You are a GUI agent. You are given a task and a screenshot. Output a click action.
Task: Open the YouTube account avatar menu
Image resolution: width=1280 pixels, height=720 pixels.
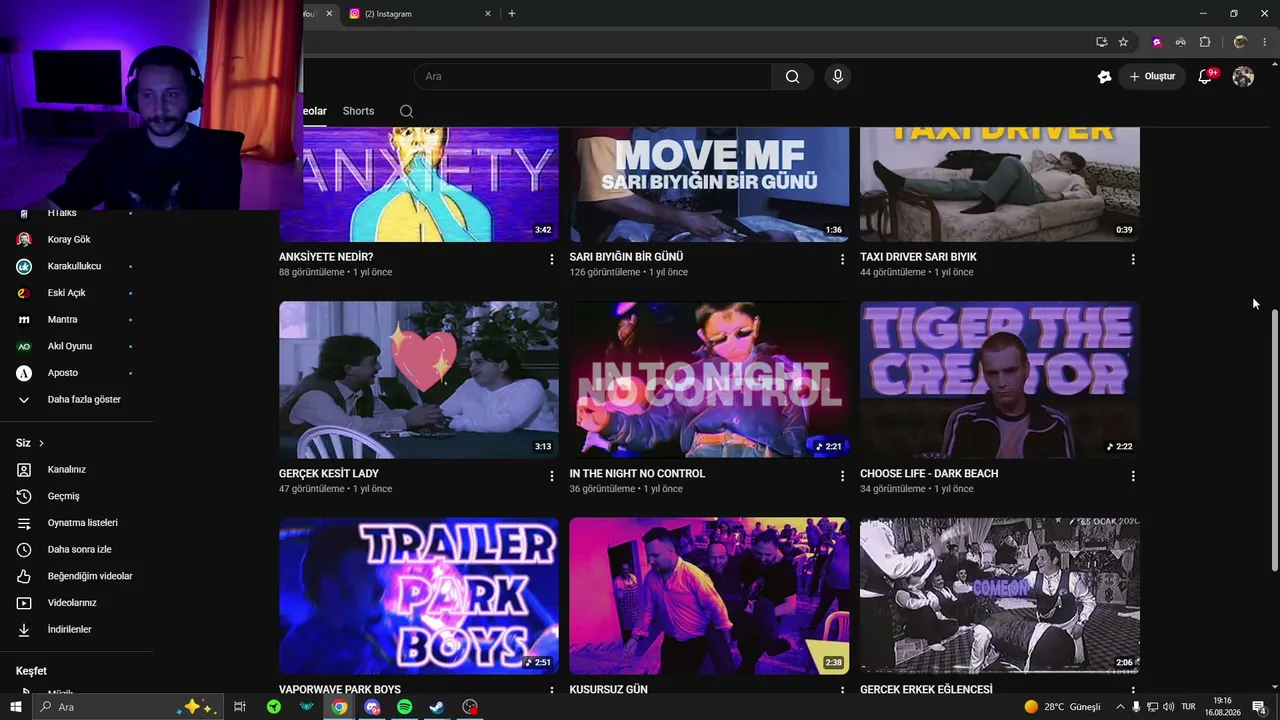pyautogui.click(x=1243, y=76)
